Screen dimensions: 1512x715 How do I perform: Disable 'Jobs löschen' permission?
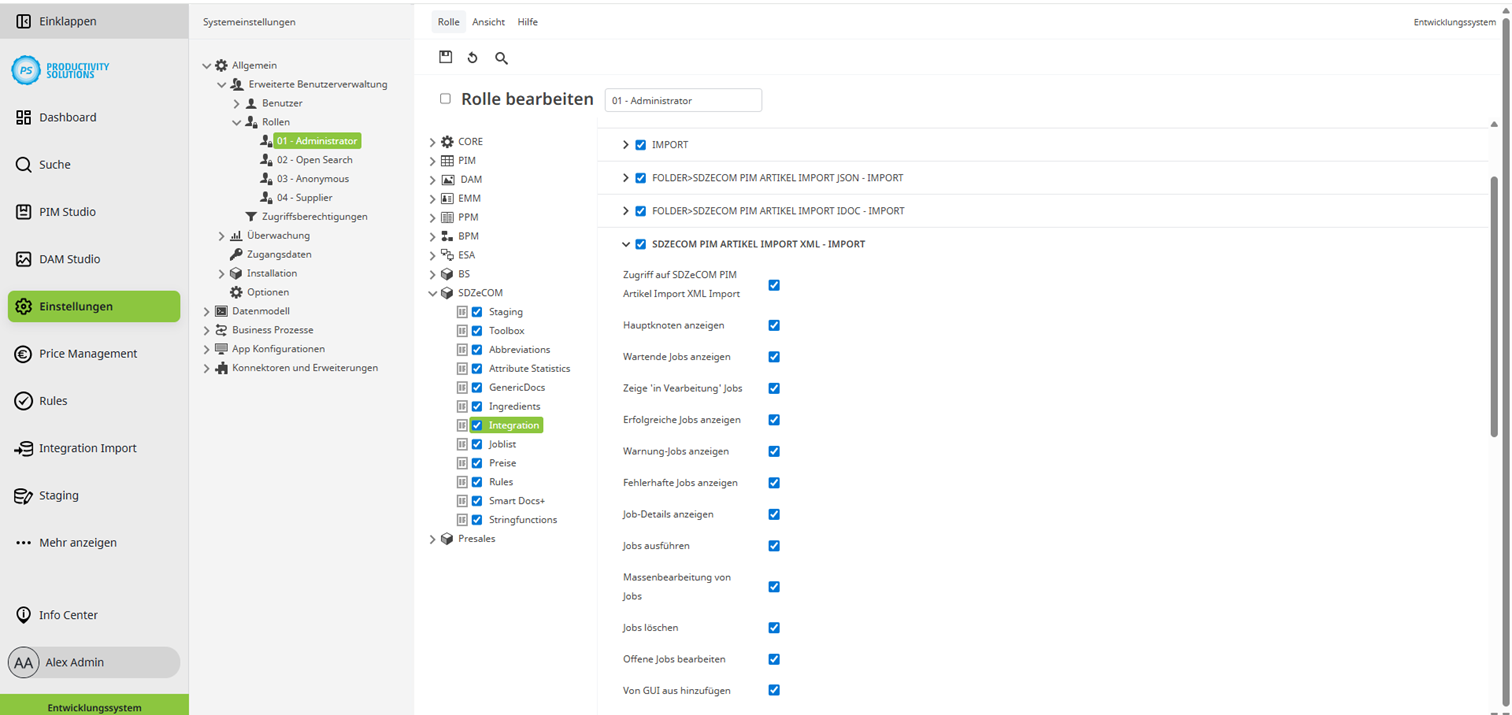(773, 627)
